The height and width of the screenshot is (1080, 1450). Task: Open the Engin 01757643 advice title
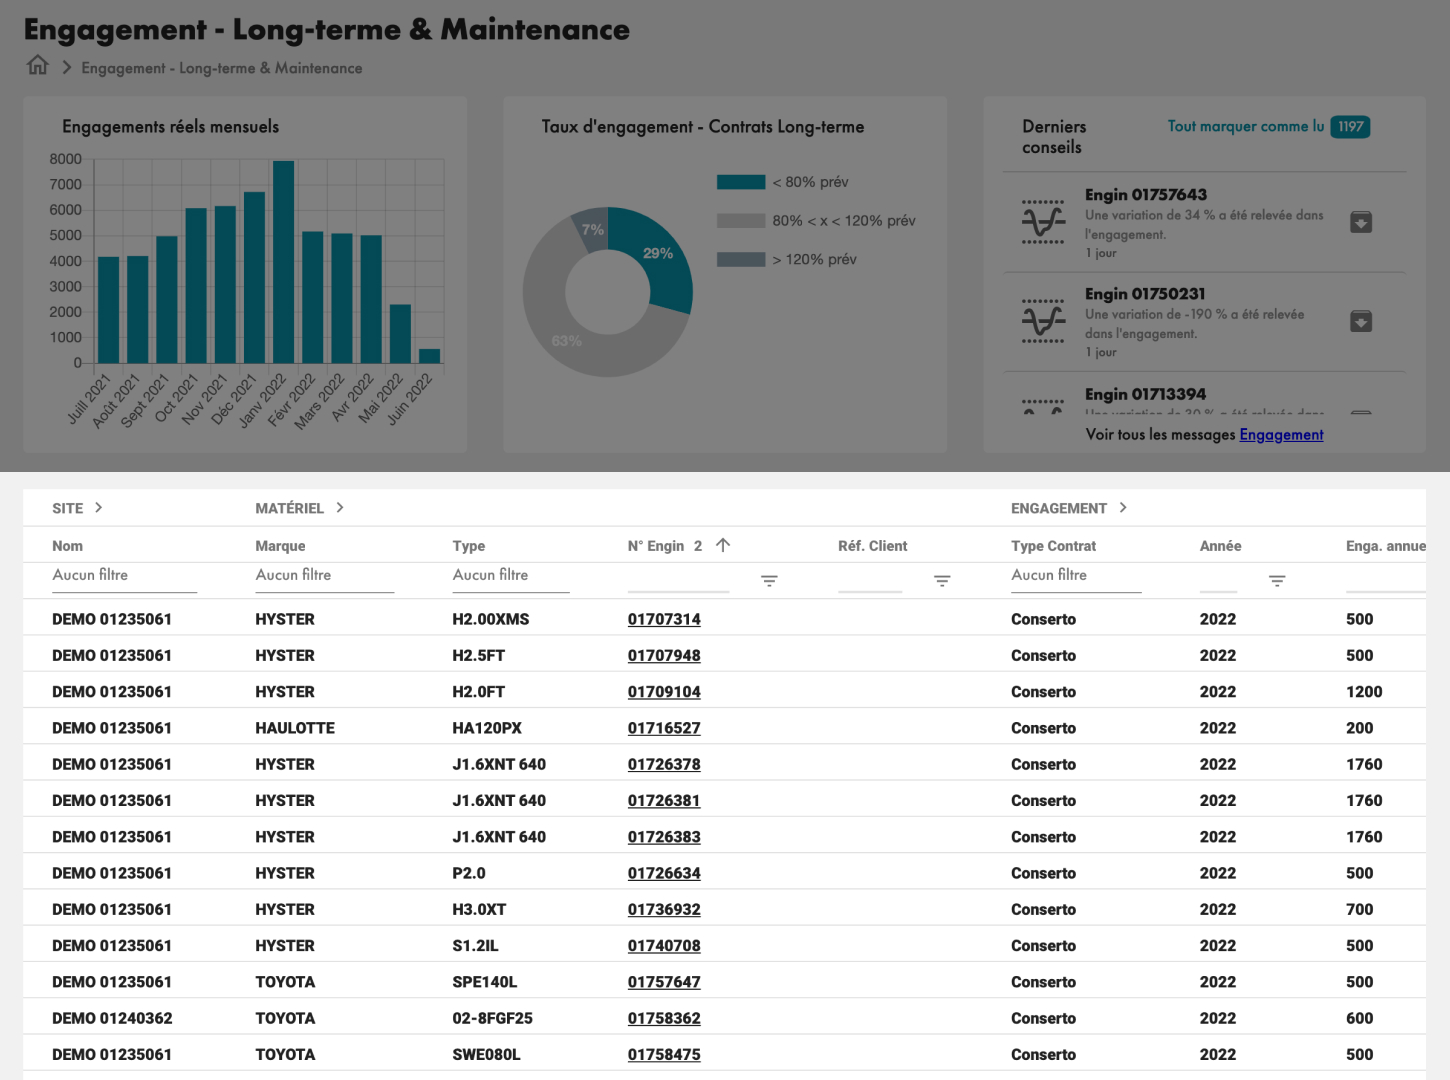point(1146,195)
